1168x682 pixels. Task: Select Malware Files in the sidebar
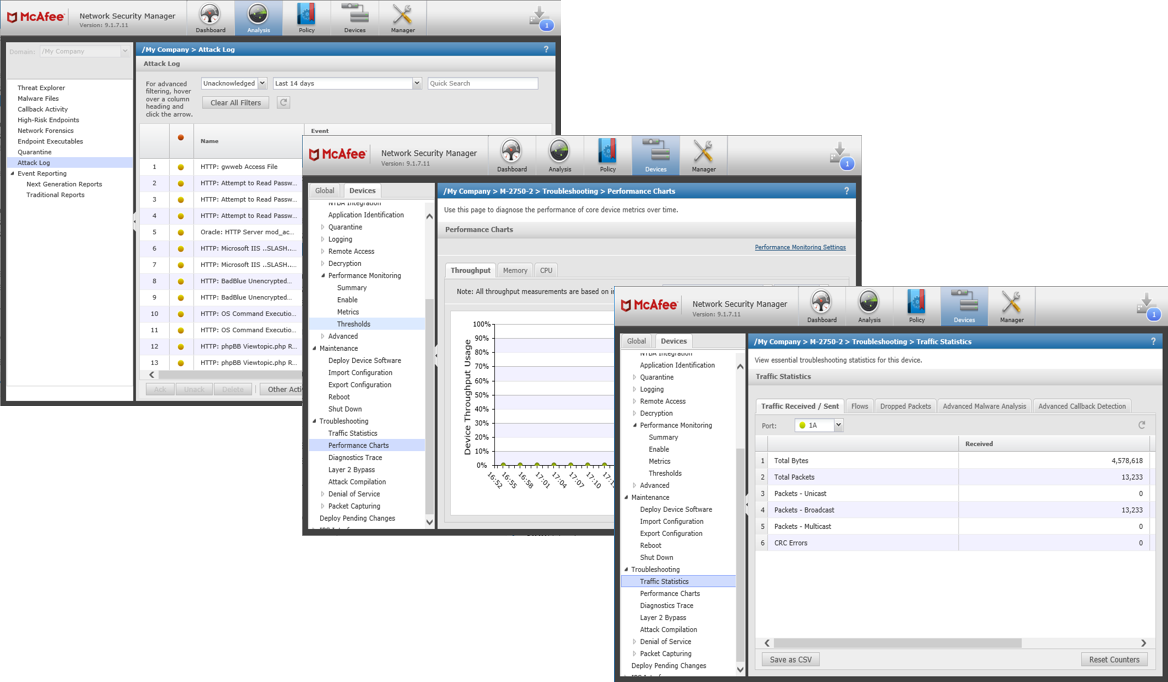(38, 98)
